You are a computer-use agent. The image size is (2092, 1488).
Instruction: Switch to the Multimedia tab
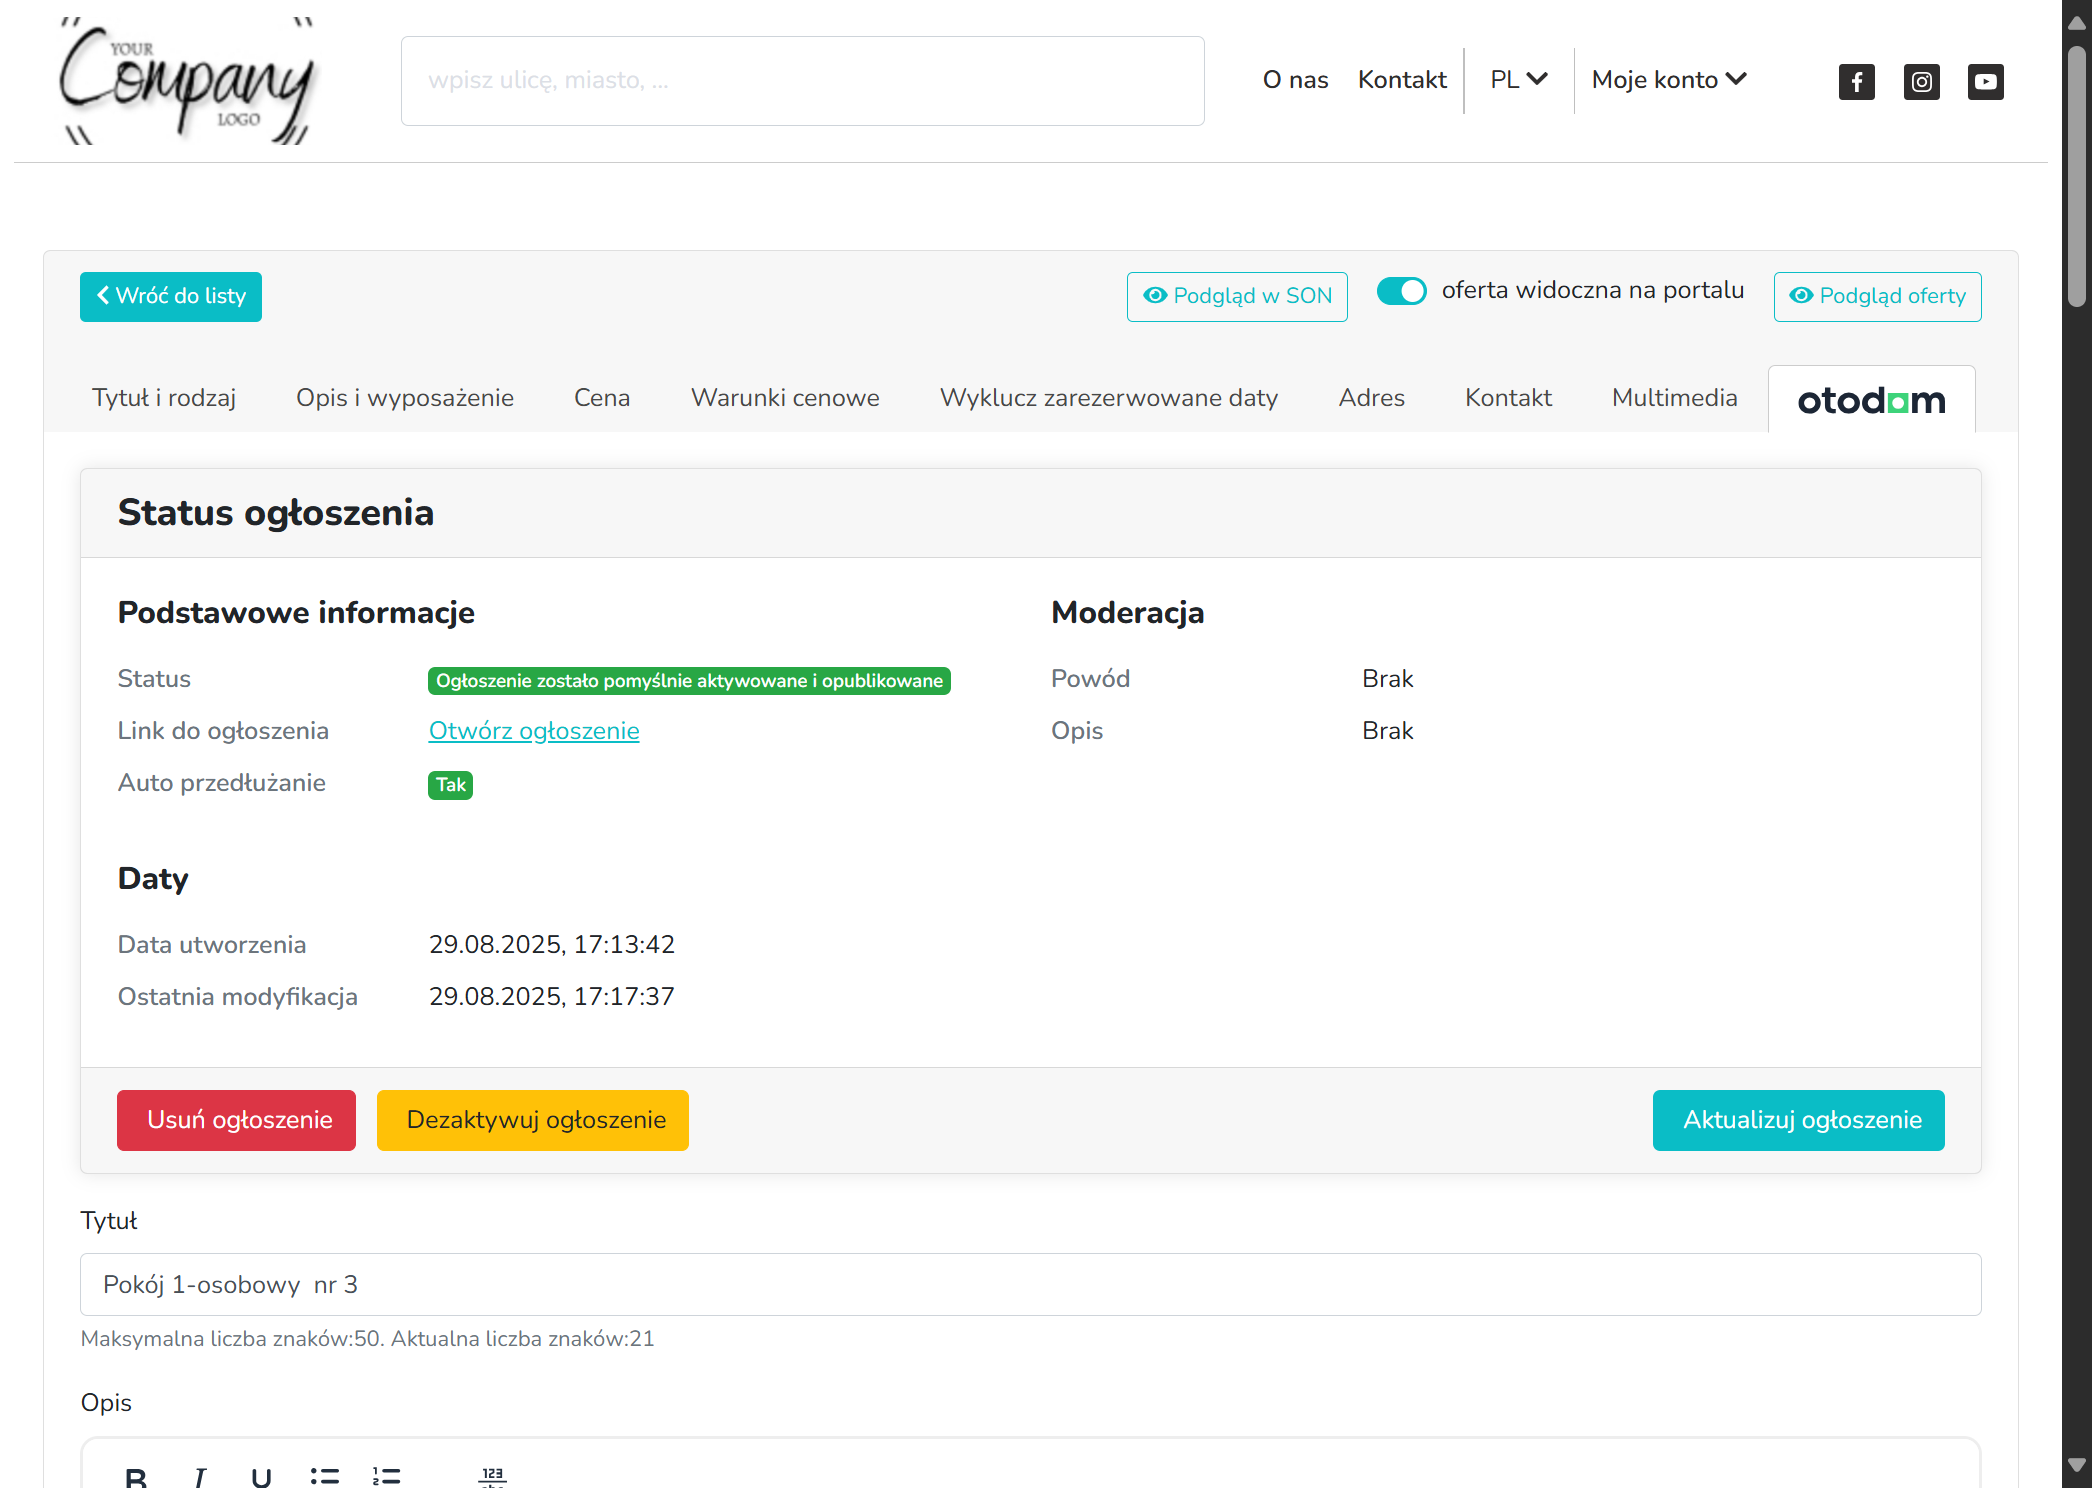(1674, 398)
